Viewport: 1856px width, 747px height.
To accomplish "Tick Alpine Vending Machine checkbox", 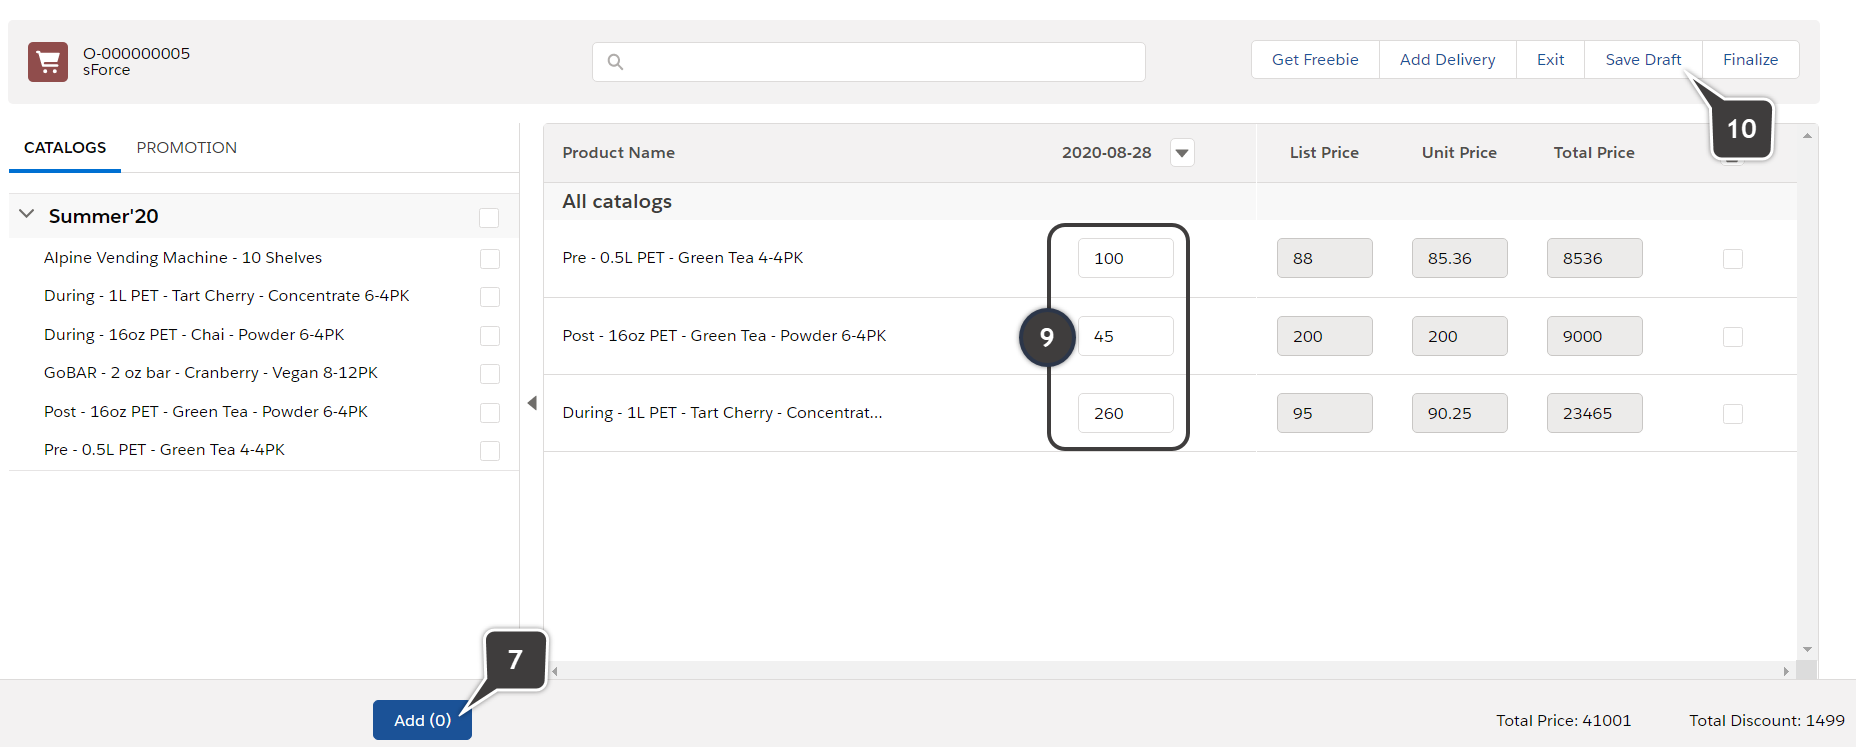I will click(x=489, y=259).
